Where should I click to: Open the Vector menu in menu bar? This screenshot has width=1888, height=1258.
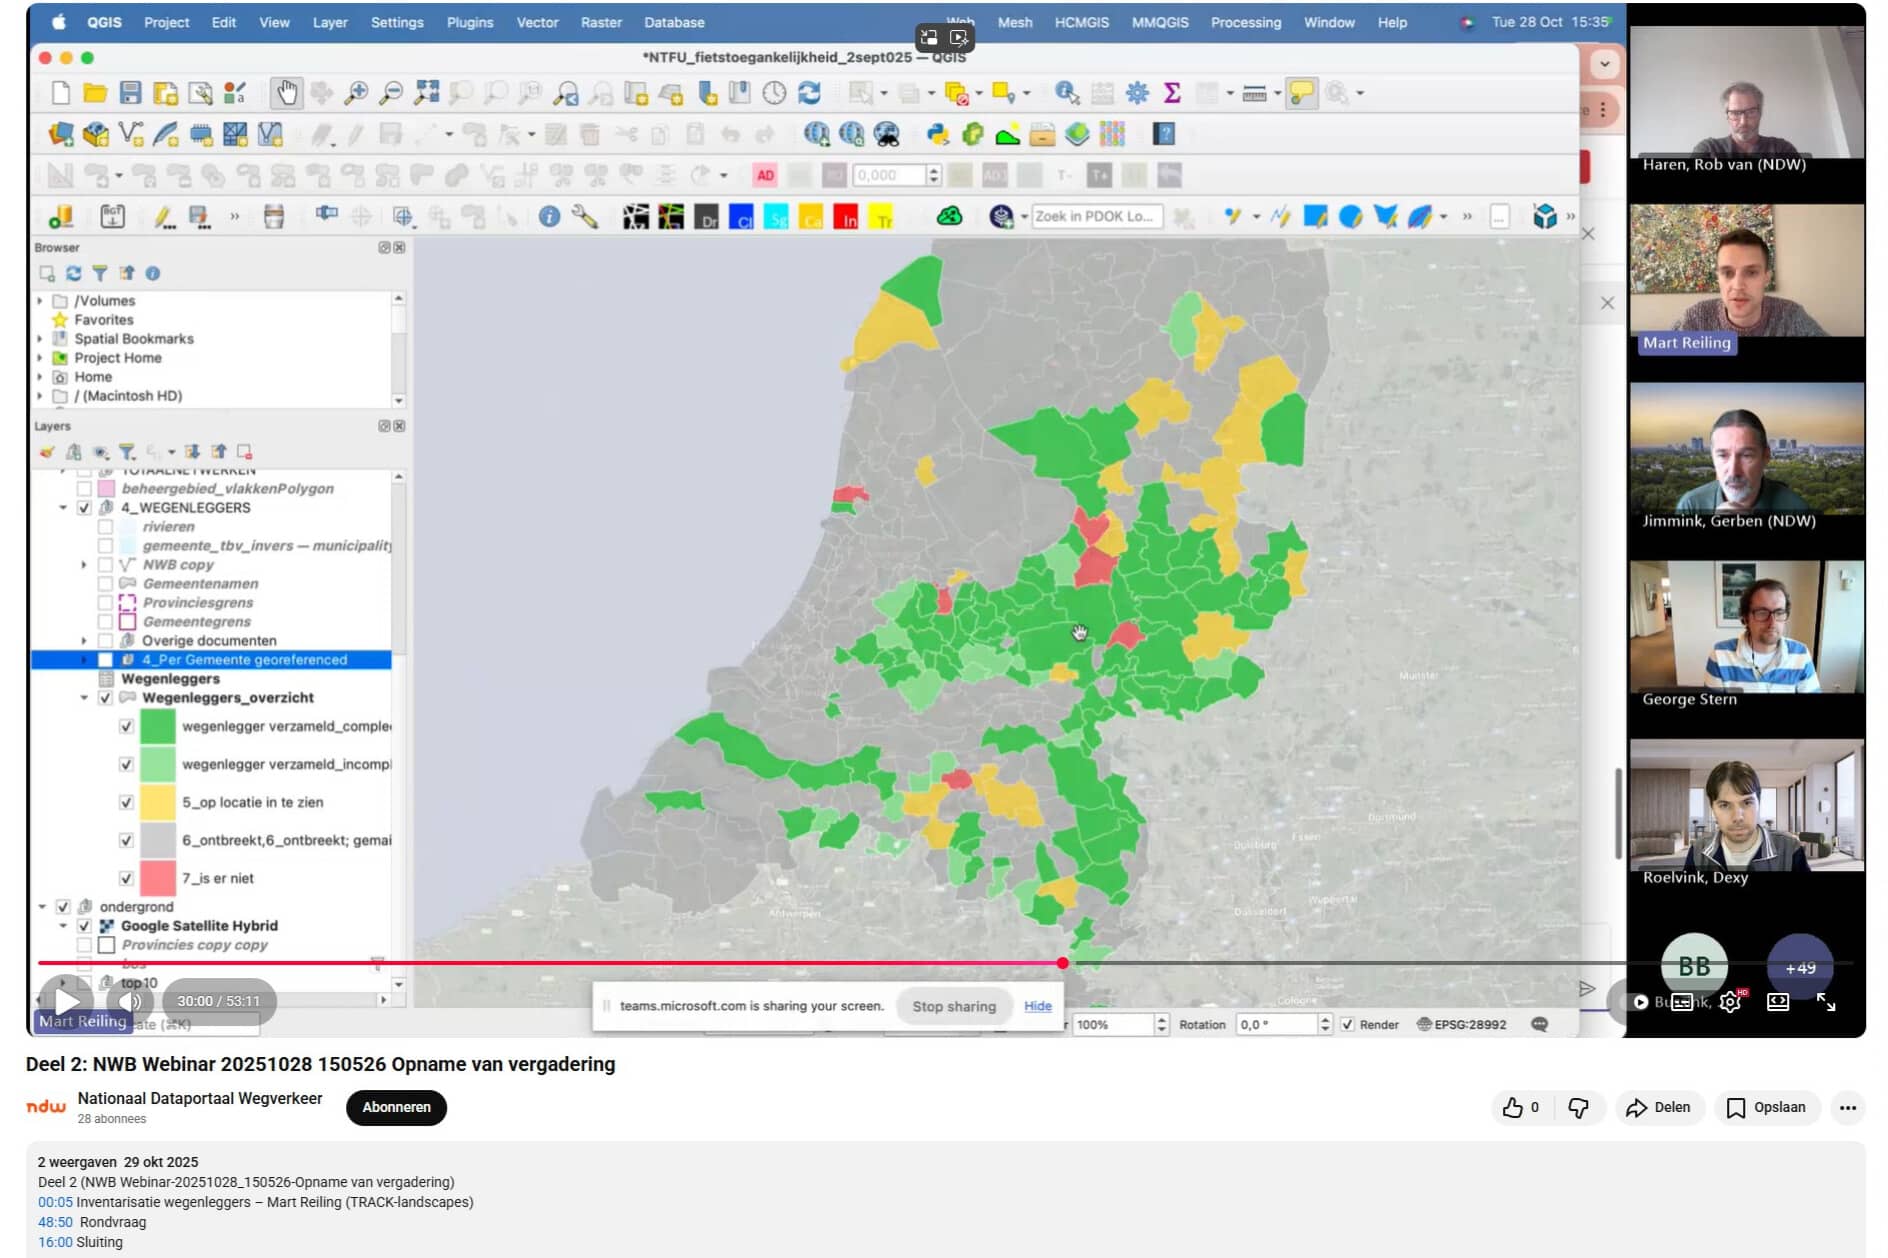[x=537, y=22]
